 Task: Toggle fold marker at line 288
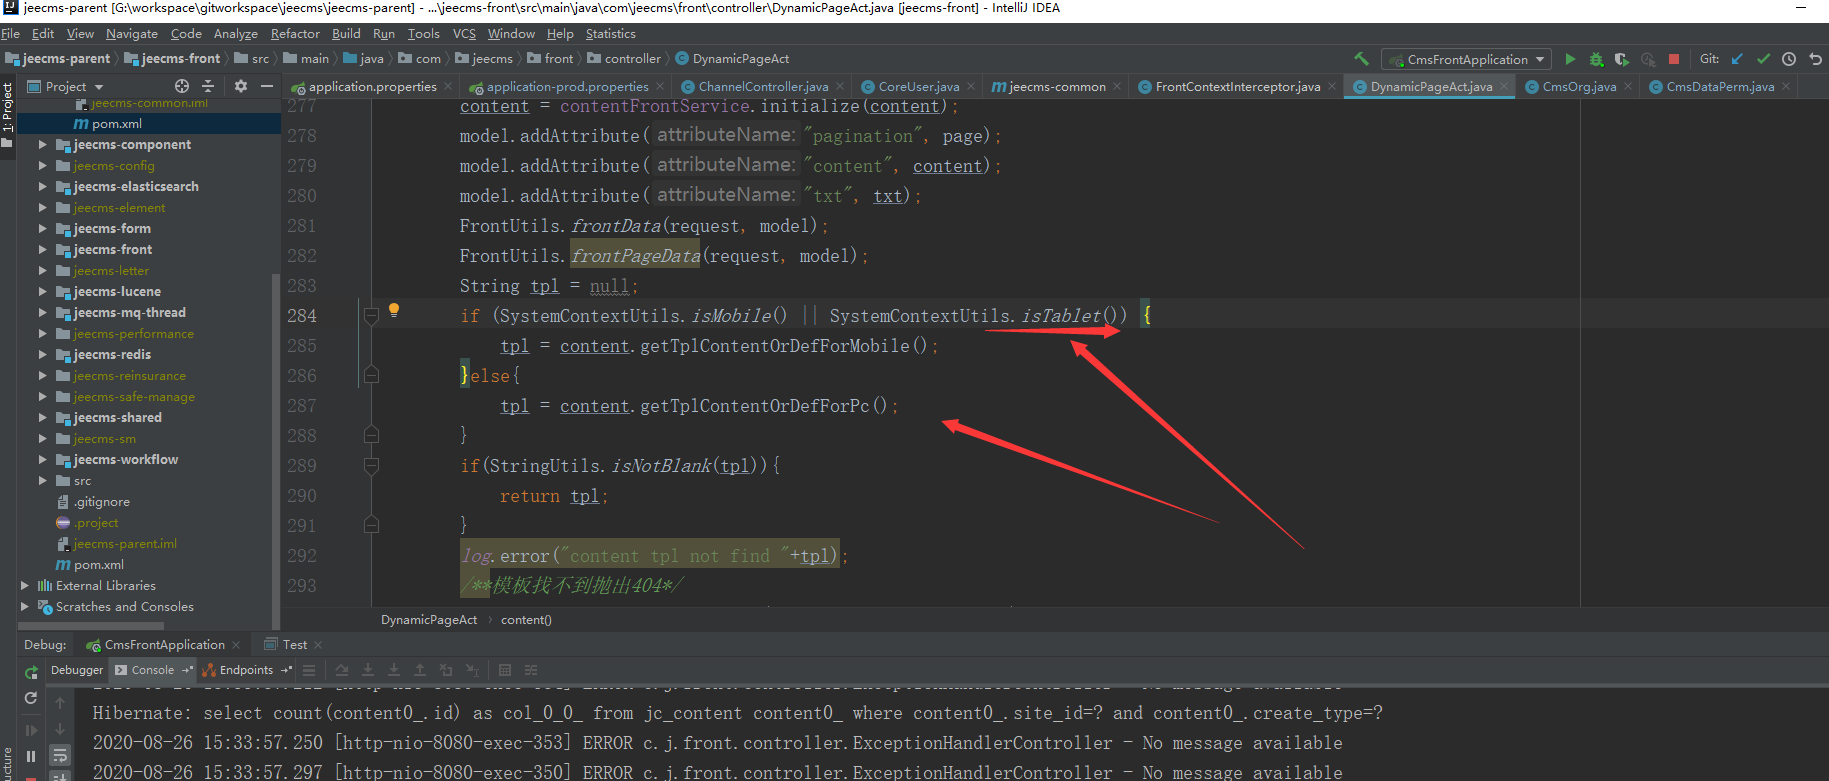(x=371, y=435)
